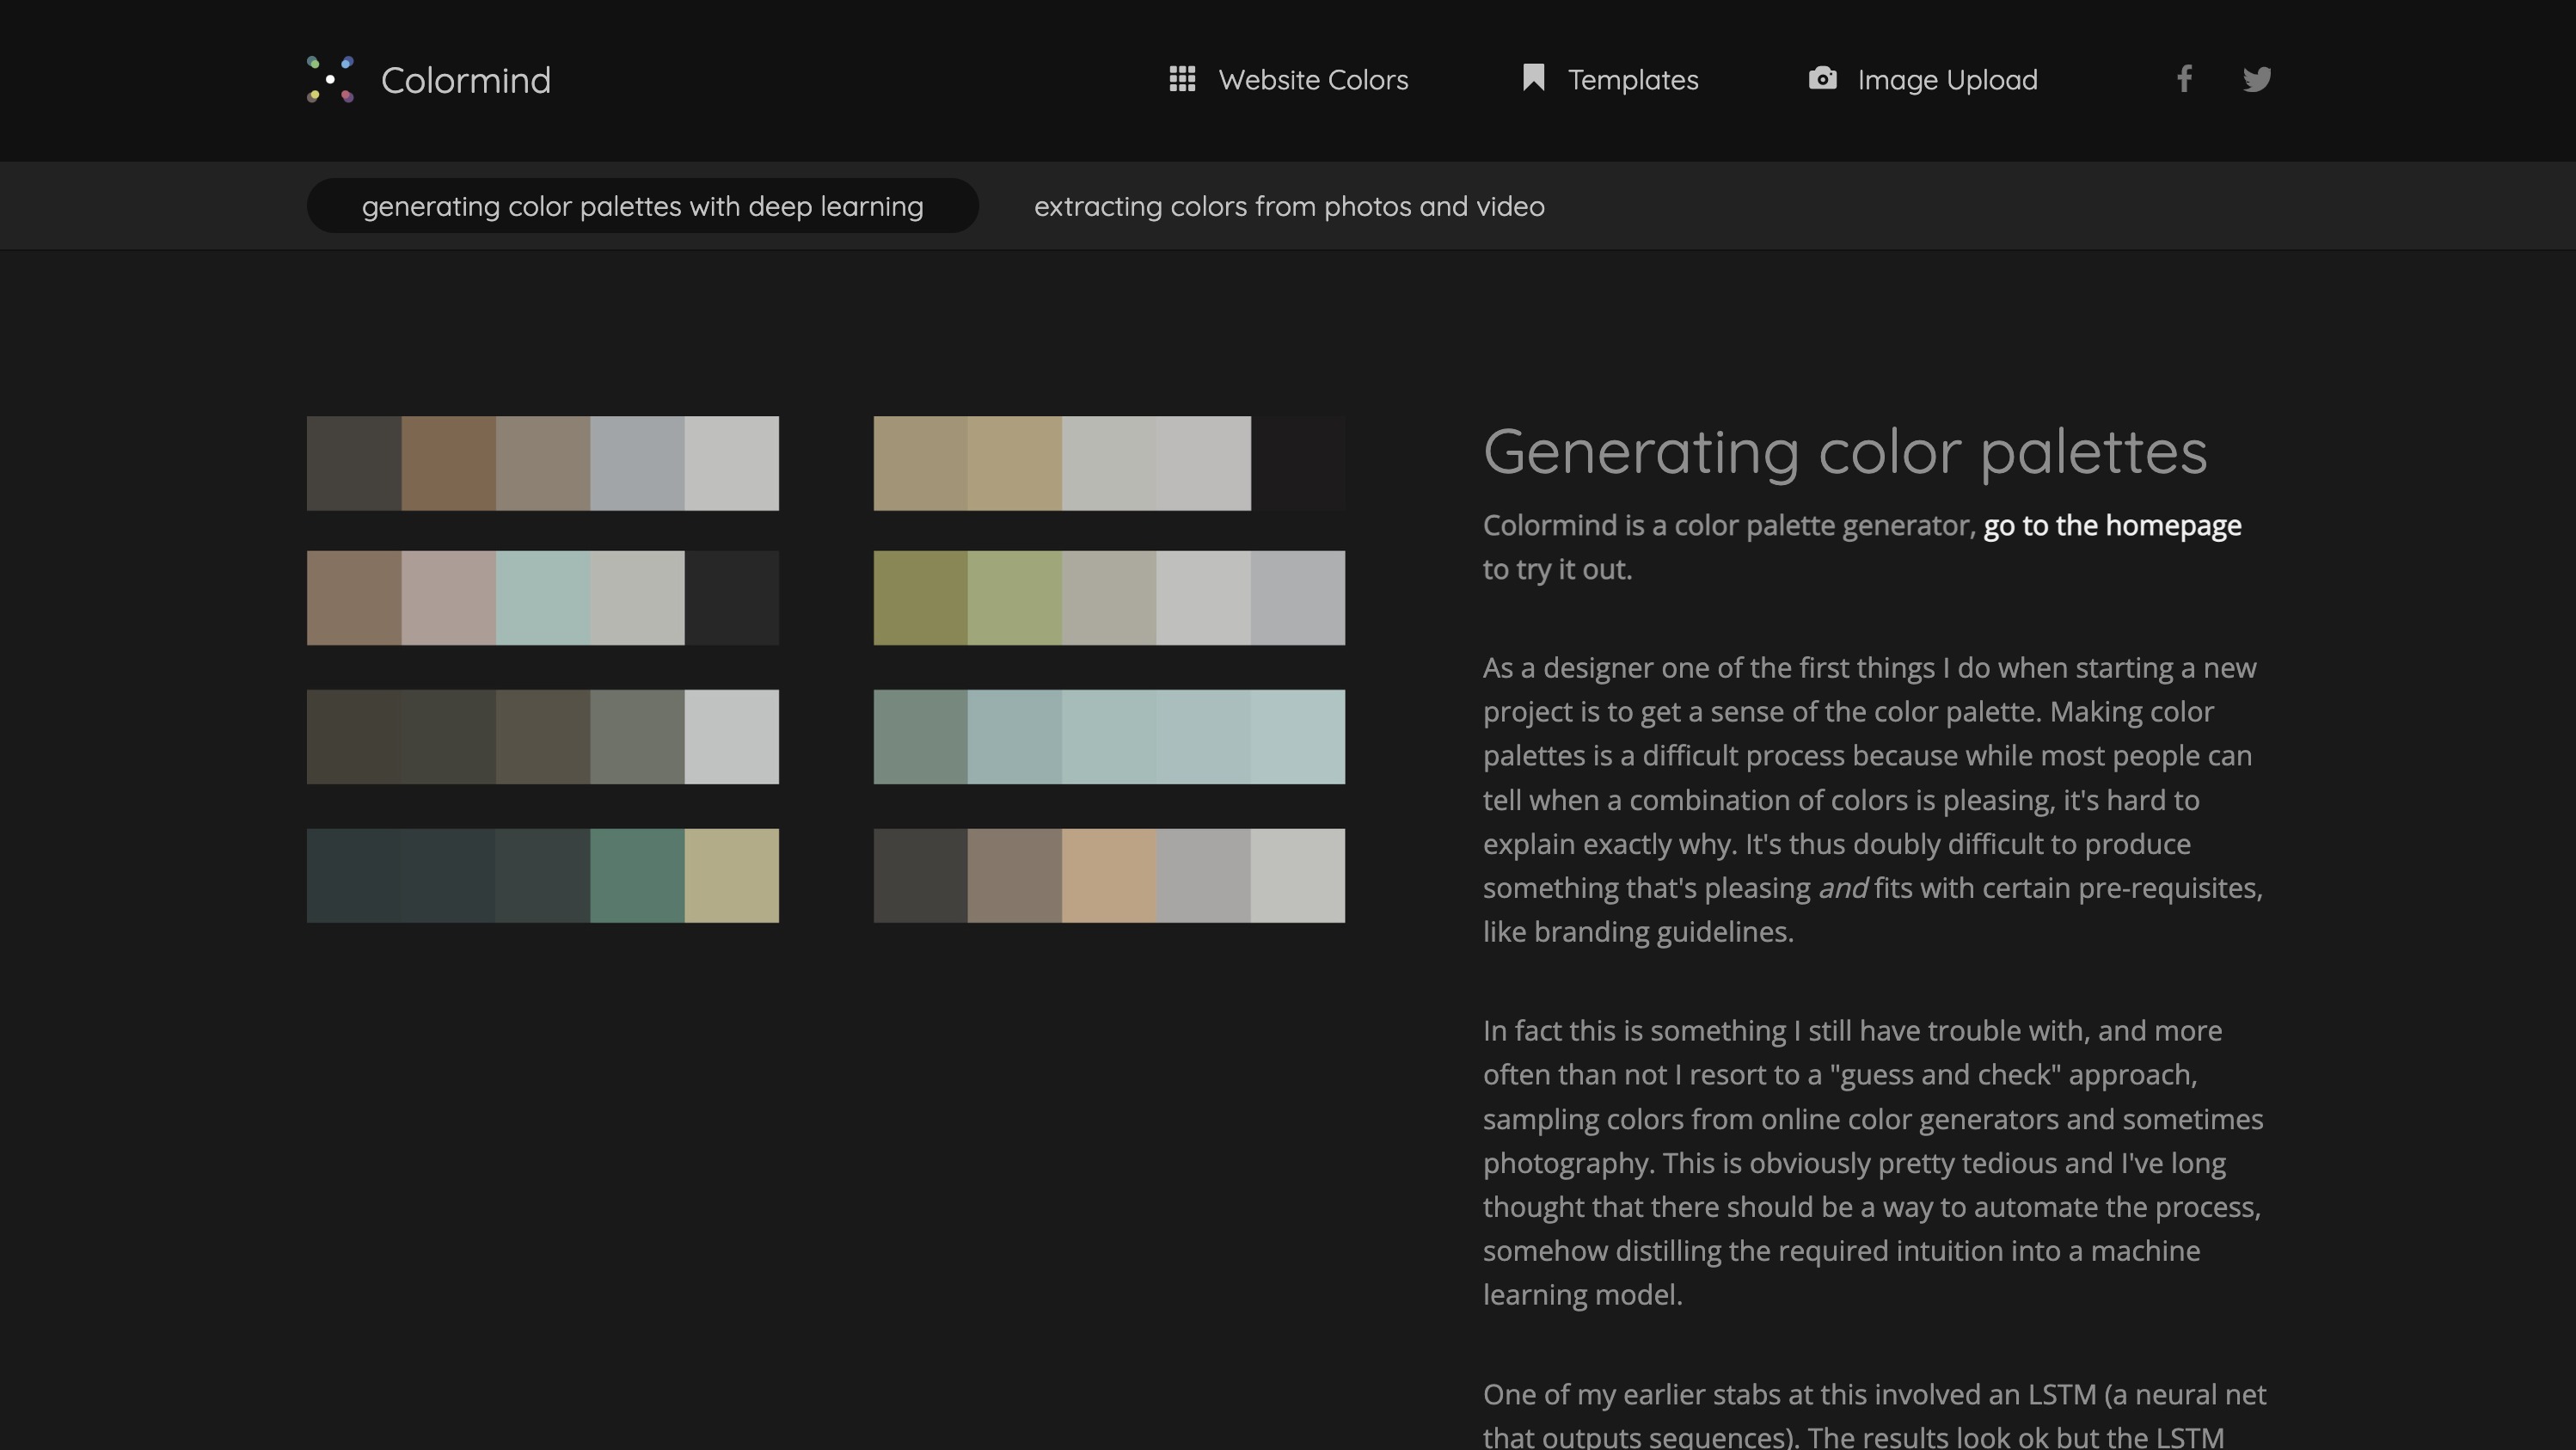Click the Templates bookmark icon
The width and height of the screenshot is (2576, 1450).
pos(1533,78)
